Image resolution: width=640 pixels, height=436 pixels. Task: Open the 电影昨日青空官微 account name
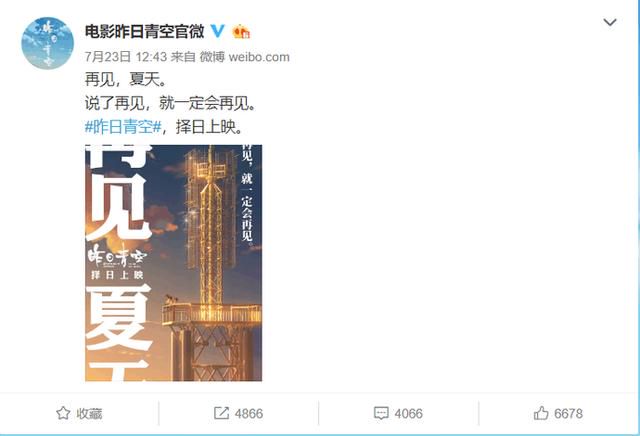tap(144, 31)
